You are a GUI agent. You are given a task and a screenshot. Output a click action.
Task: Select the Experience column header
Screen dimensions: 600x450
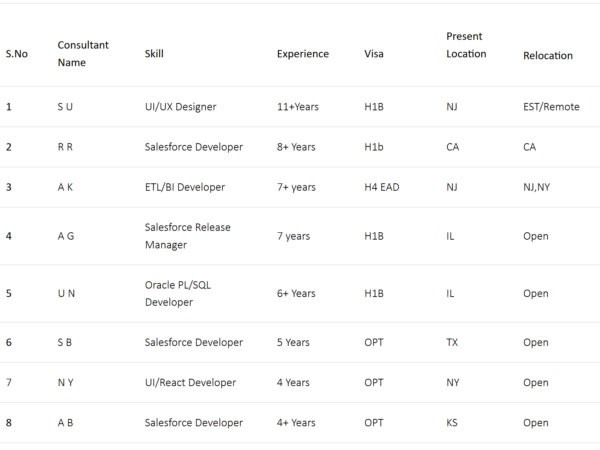click(302, 54)
